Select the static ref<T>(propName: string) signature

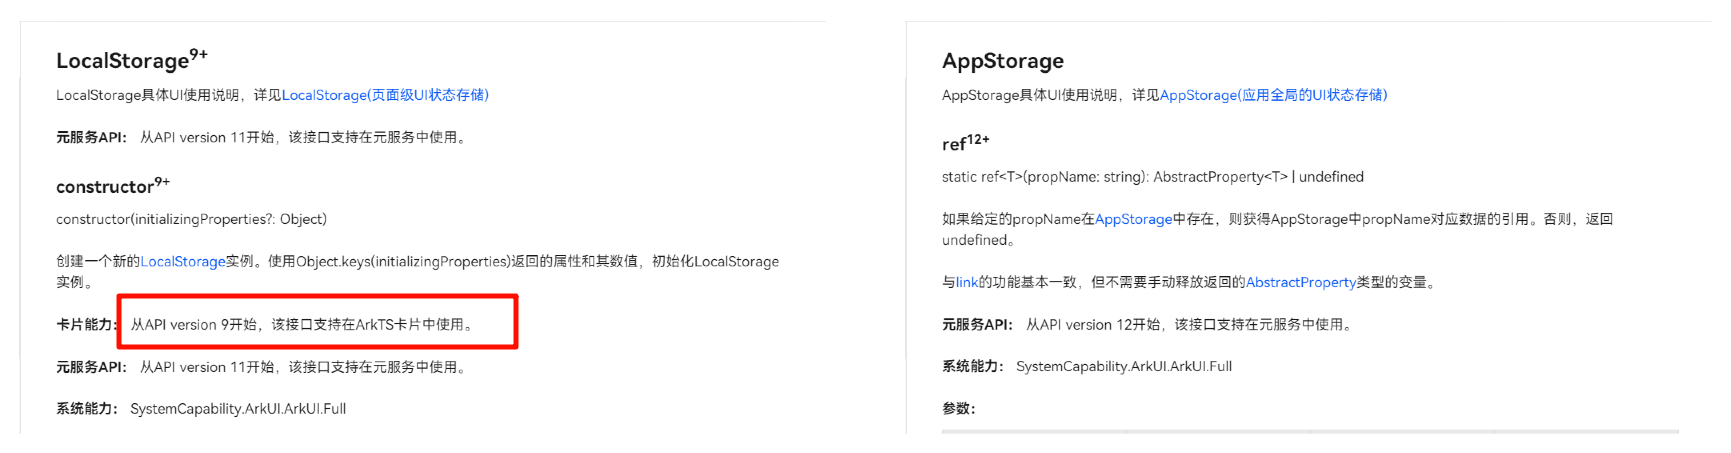click(1153, 177)
